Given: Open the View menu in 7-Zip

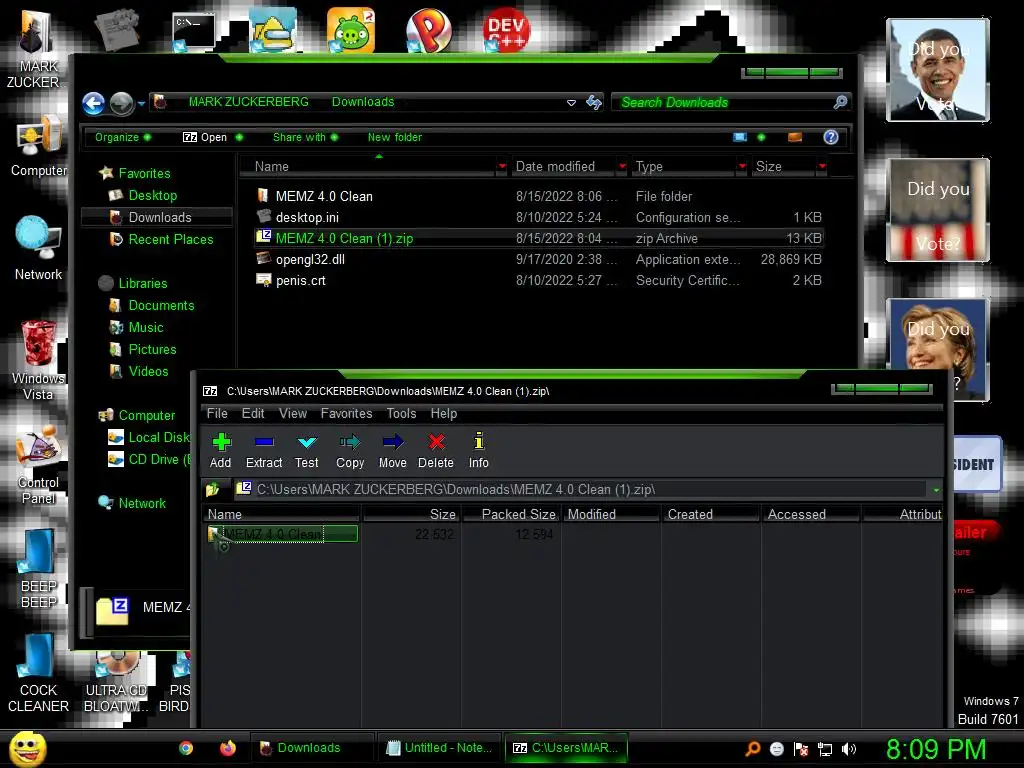Looking at the screenshot, I should tap(293, 413).
